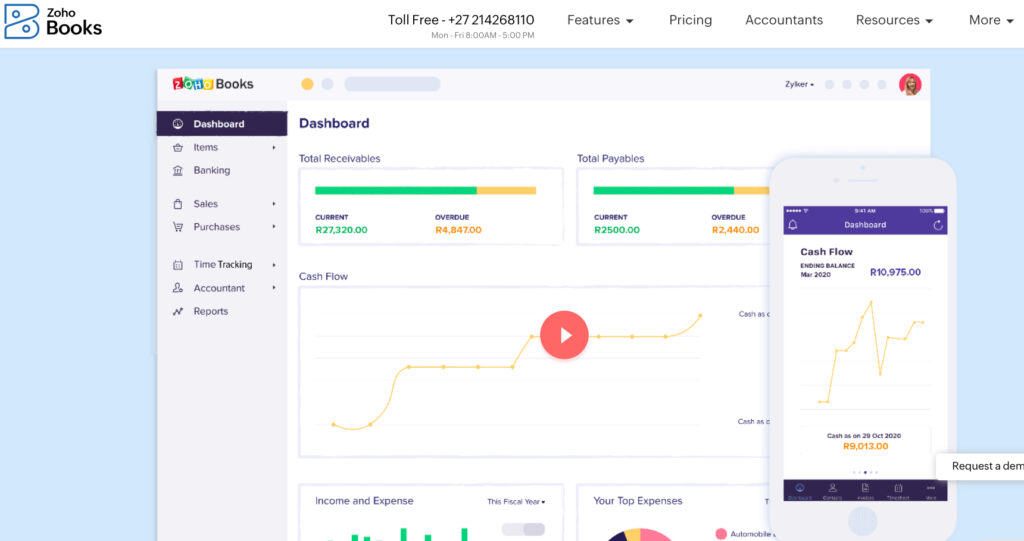The image size is (1024, 541).
Task: Click the Items basket icon
Action: (x=178, y=148)
